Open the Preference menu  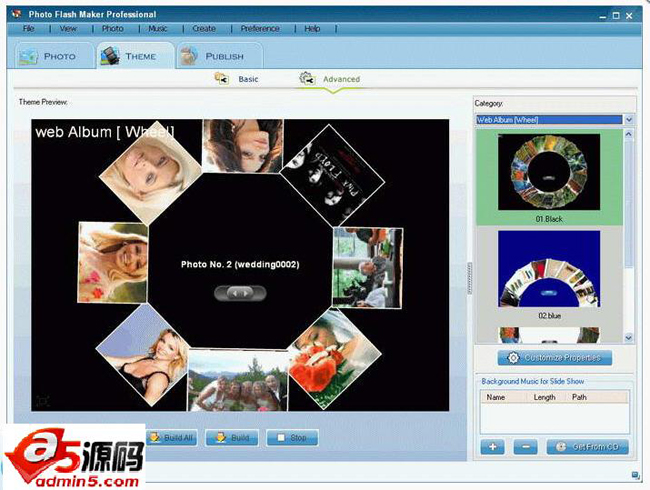pyautogui.click(x=260, y=29)
